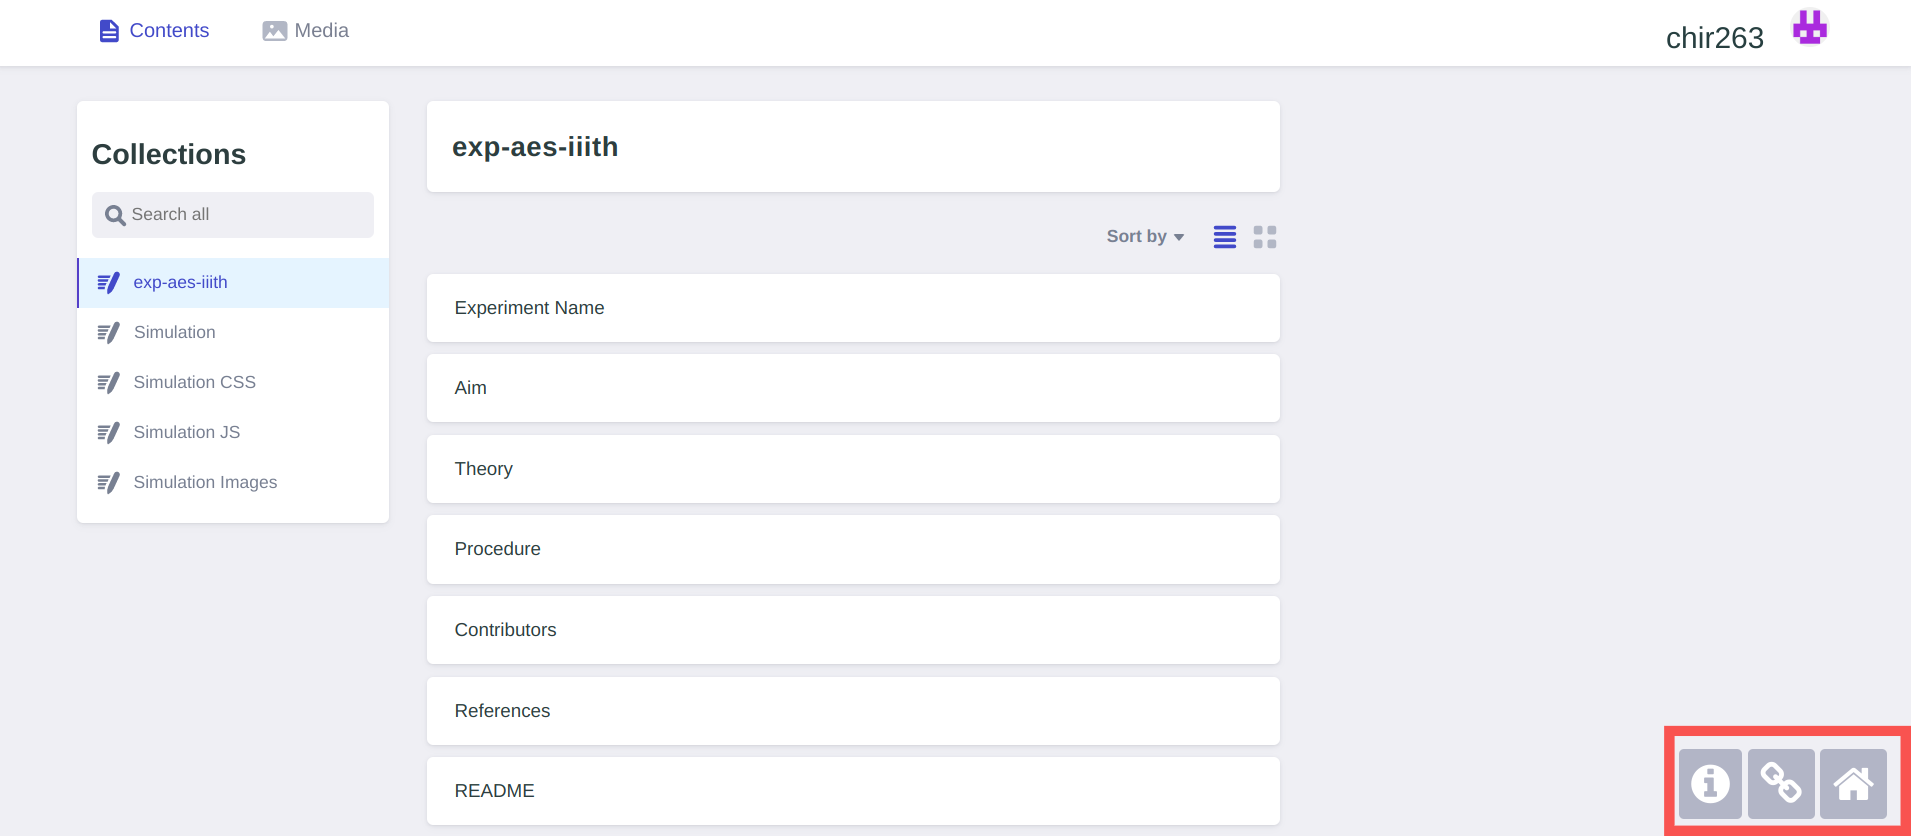This screenshot has width=1911, height=836.
Task: Expand the Sort by dropdown
Action: pyautogui.click(x=1145, y=237)
